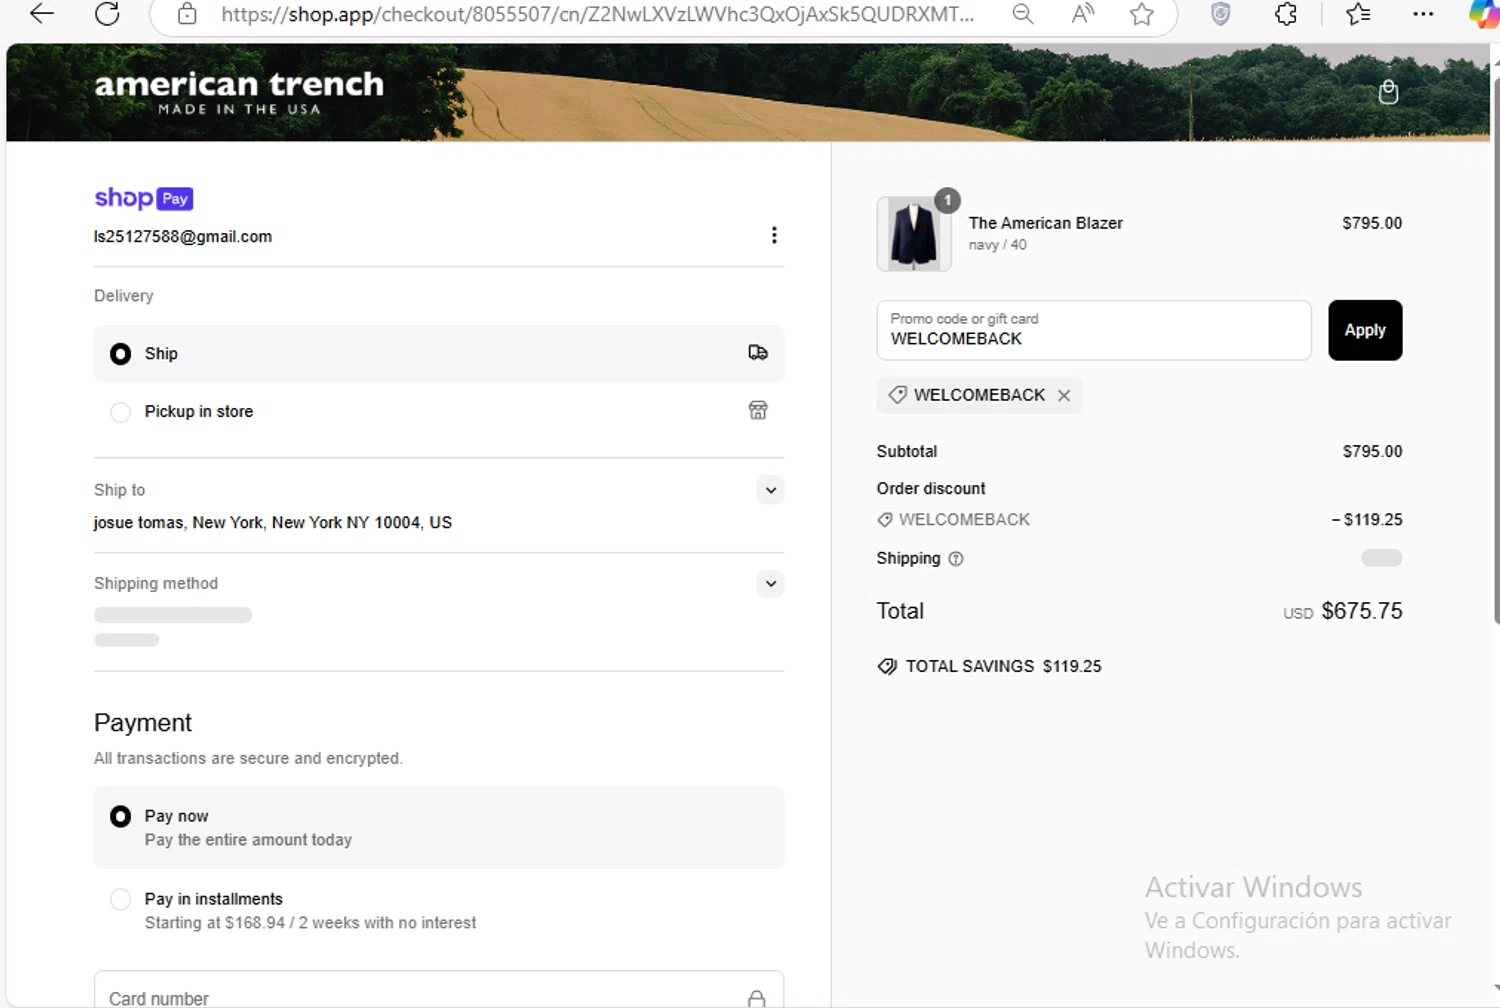Choose the Pay now option
The width and height of the screenshot is (1500, 1008).
coord(439,827)
